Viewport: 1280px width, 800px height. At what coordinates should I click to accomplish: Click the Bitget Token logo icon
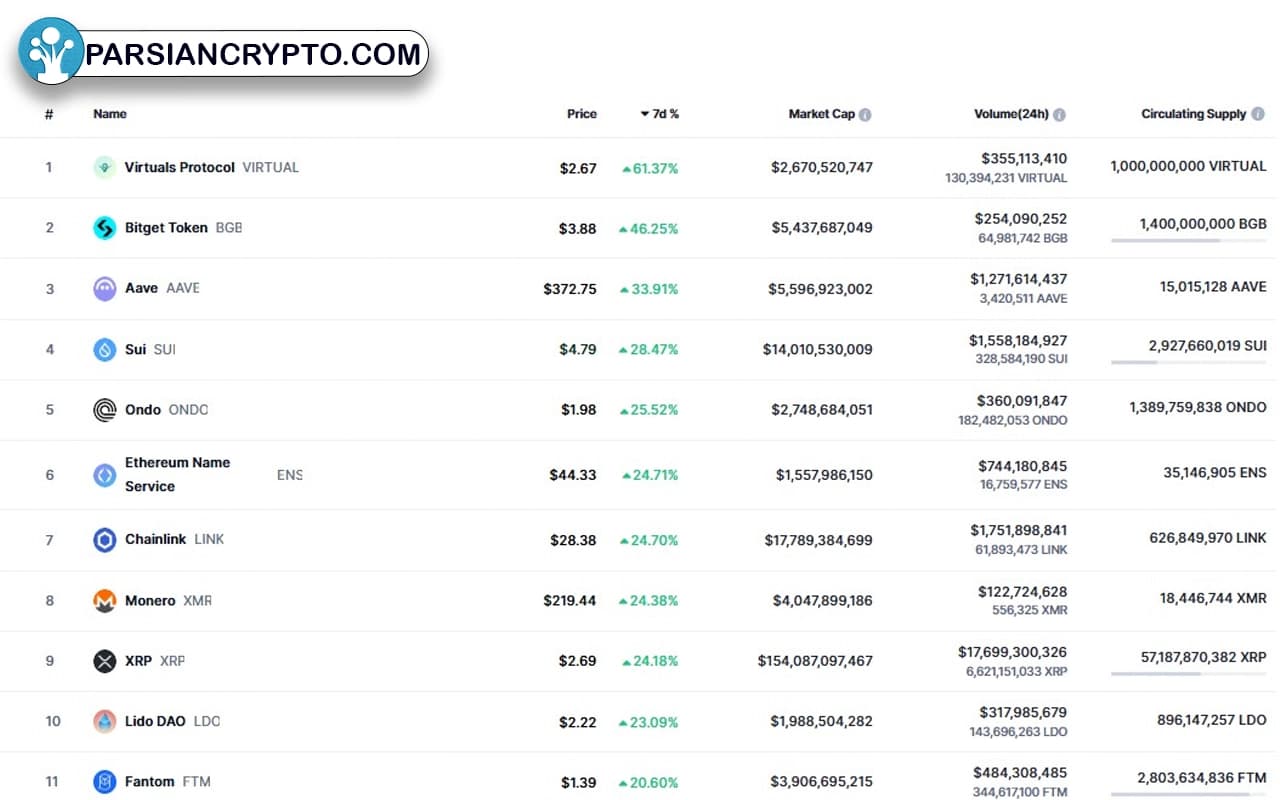point(105,228)
